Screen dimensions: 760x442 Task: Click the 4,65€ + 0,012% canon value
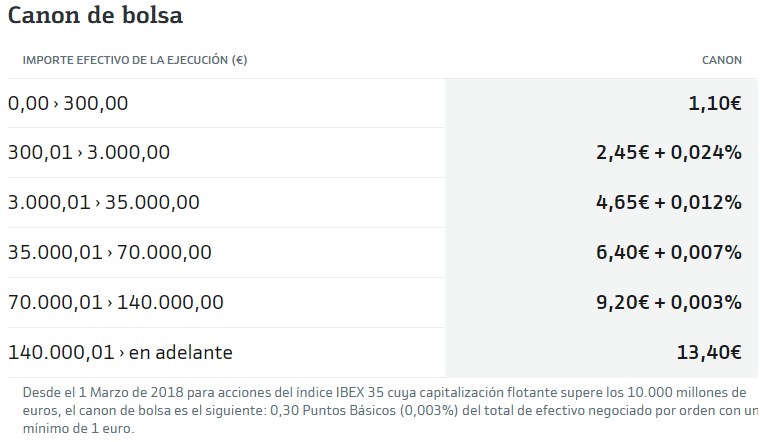[668, 203]
